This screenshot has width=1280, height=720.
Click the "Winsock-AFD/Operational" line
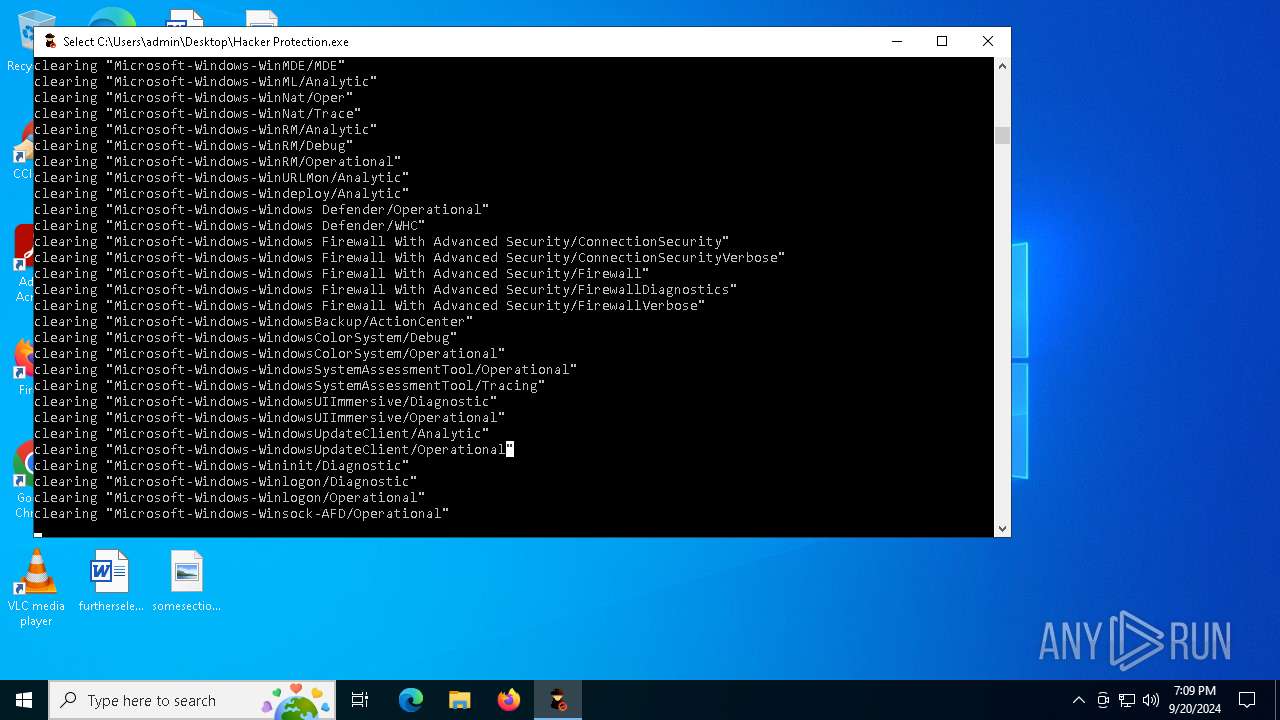(x=242, y=514)
